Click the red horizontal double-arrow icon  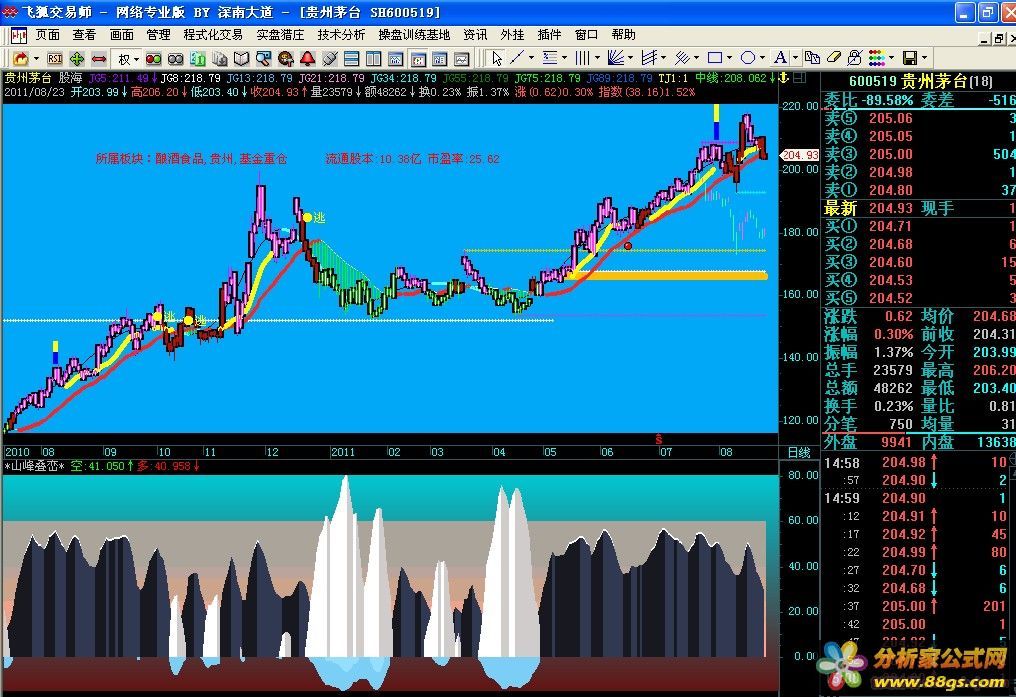point(98,58)
